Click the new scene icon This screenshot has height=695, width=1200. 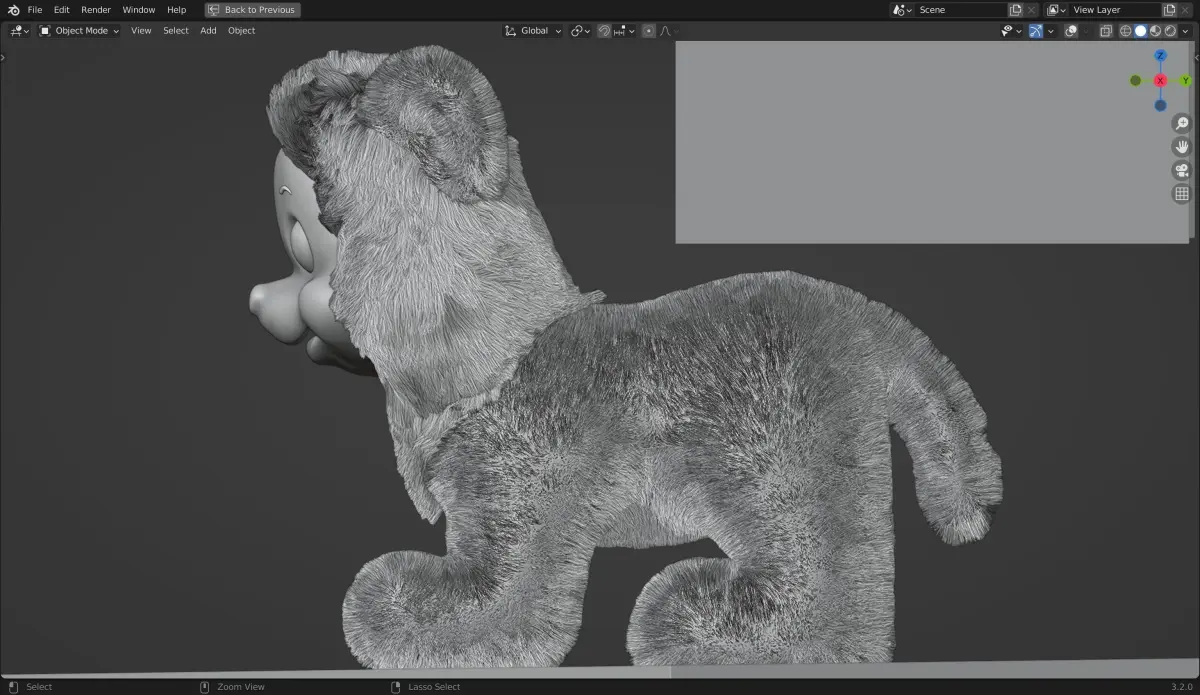click(x=1015, y=10)
